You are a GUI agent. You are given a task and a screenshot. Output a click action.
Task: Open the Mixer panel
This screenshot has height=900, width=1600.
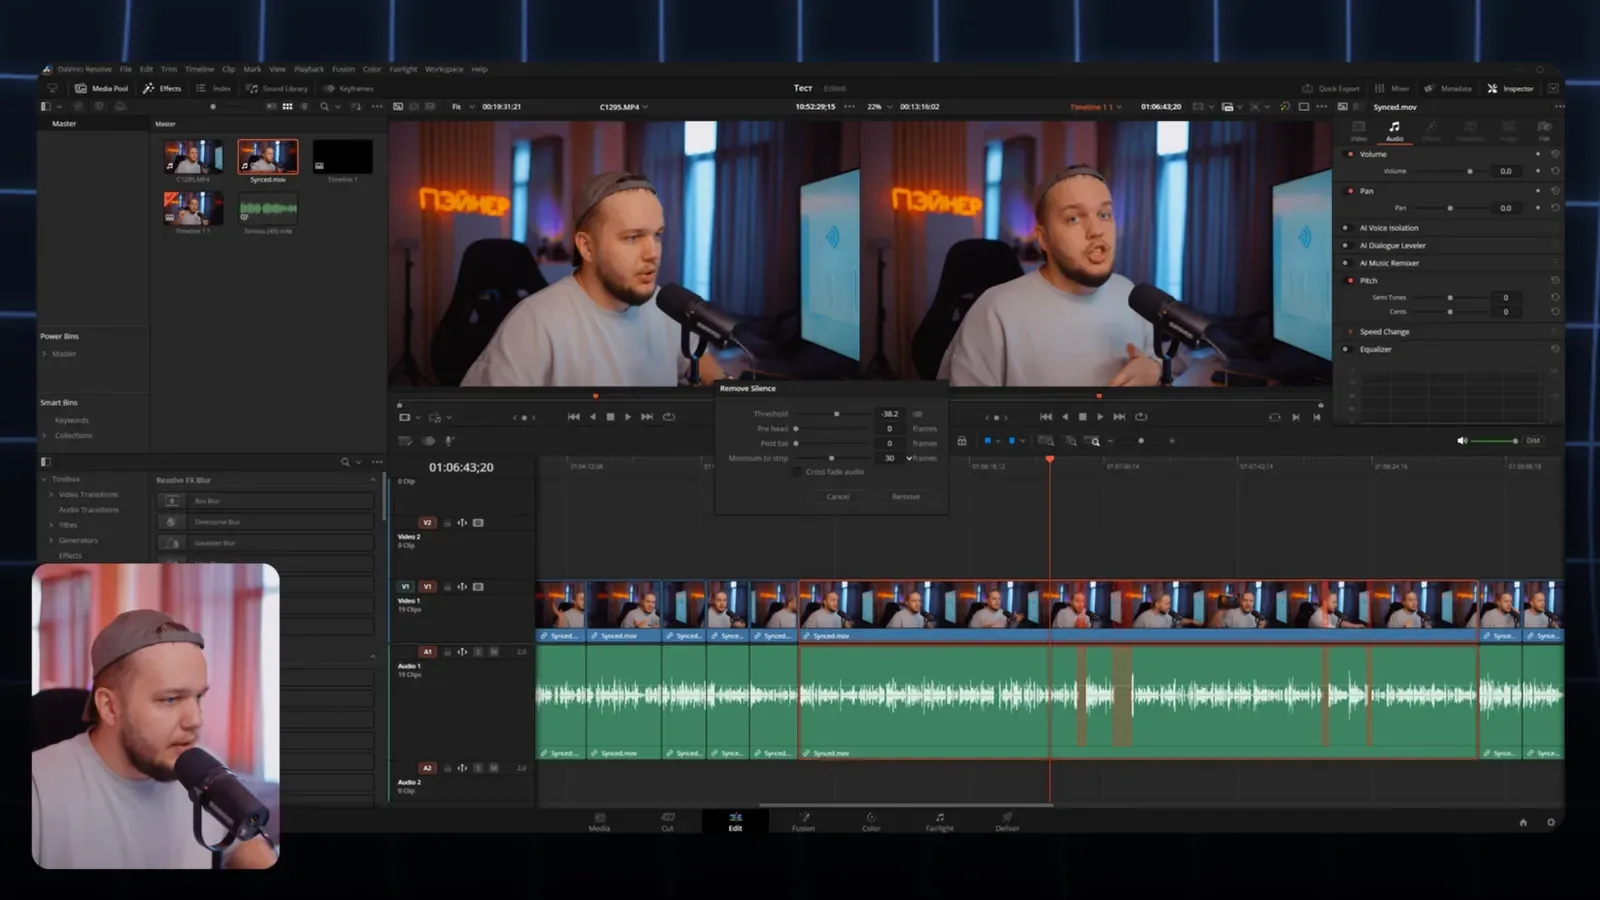coord(1392,88)
